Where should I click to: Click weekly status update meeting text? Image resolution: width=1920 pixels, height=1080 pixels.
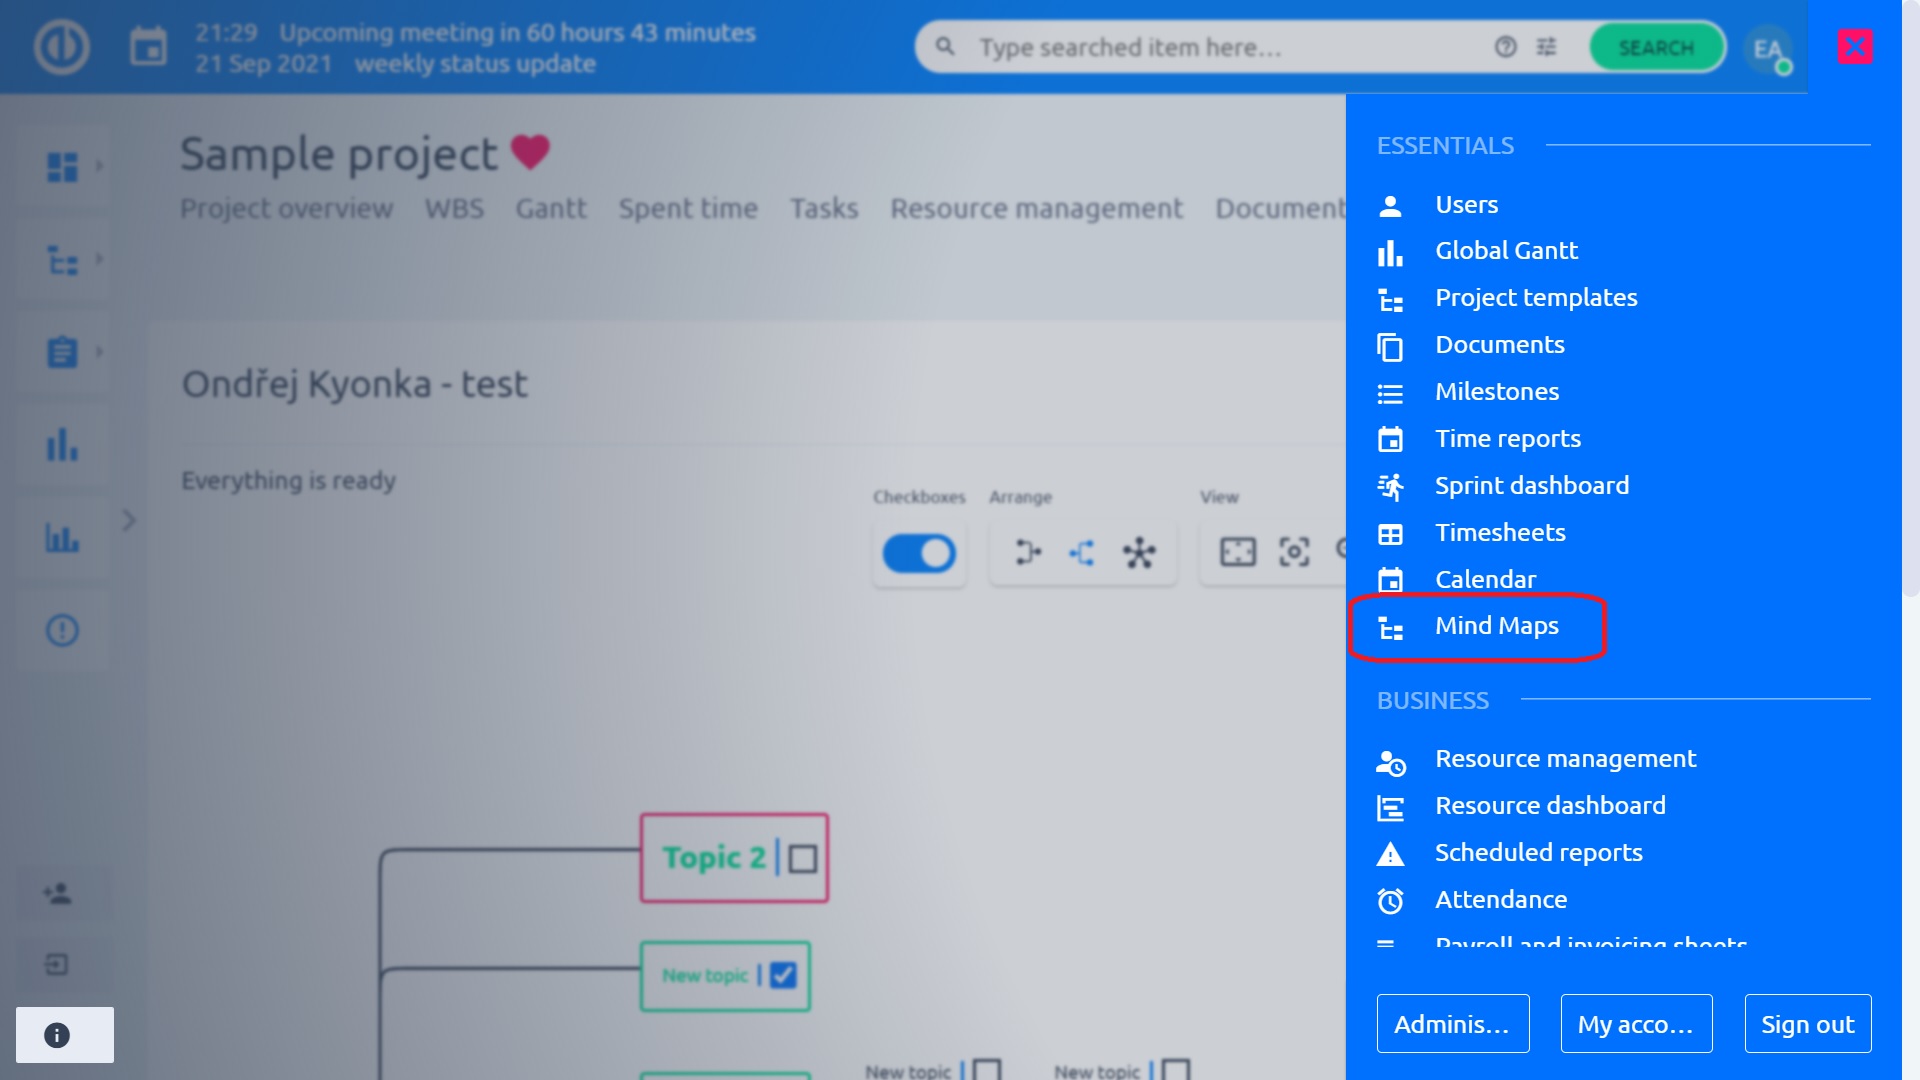click(x=475, y=64)
